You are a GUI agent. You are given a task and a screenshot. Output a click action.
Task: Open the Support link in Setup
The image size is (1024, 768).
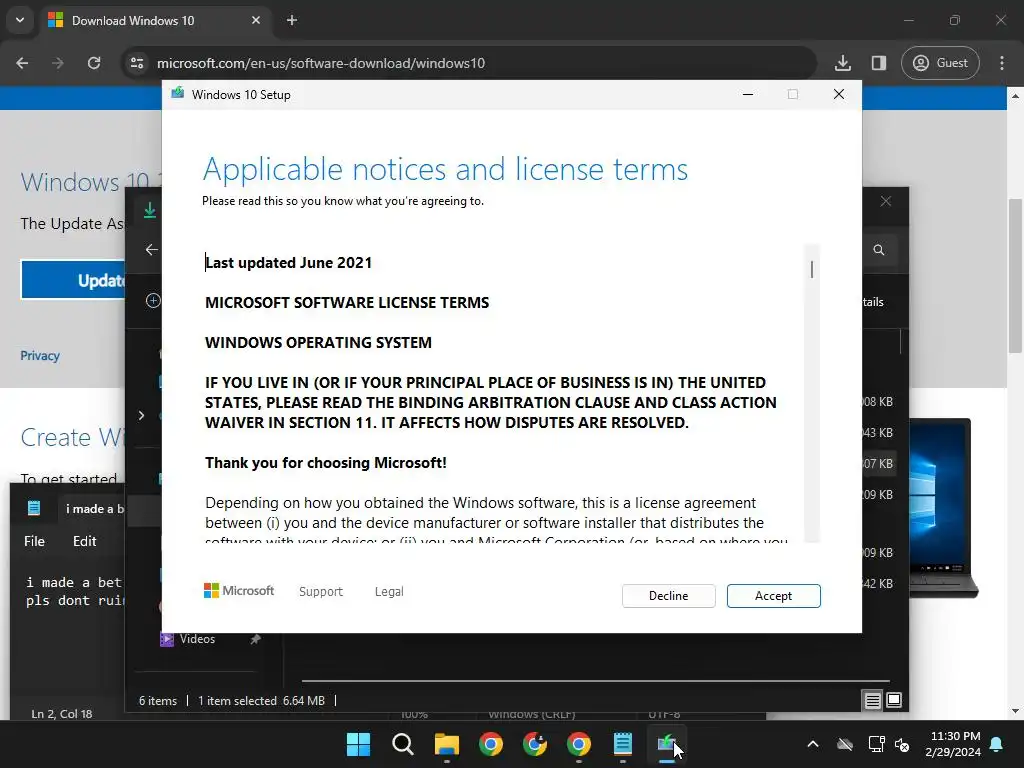point(321,591)
